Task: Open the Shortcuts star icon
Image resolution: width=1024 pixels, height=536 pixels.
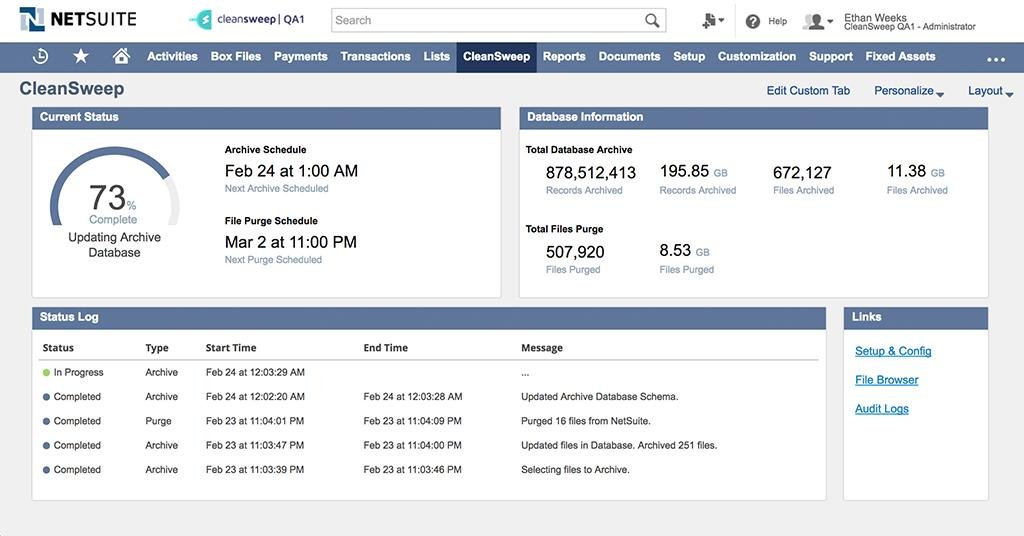Action: tap(81, 57)
